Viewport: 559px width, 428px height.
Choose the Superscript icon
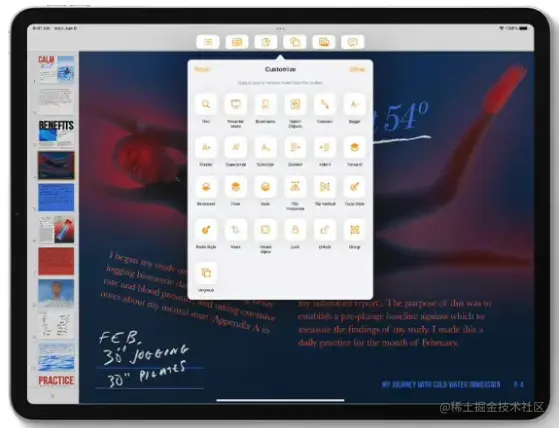pyautogui.click(x=236, y=147)
